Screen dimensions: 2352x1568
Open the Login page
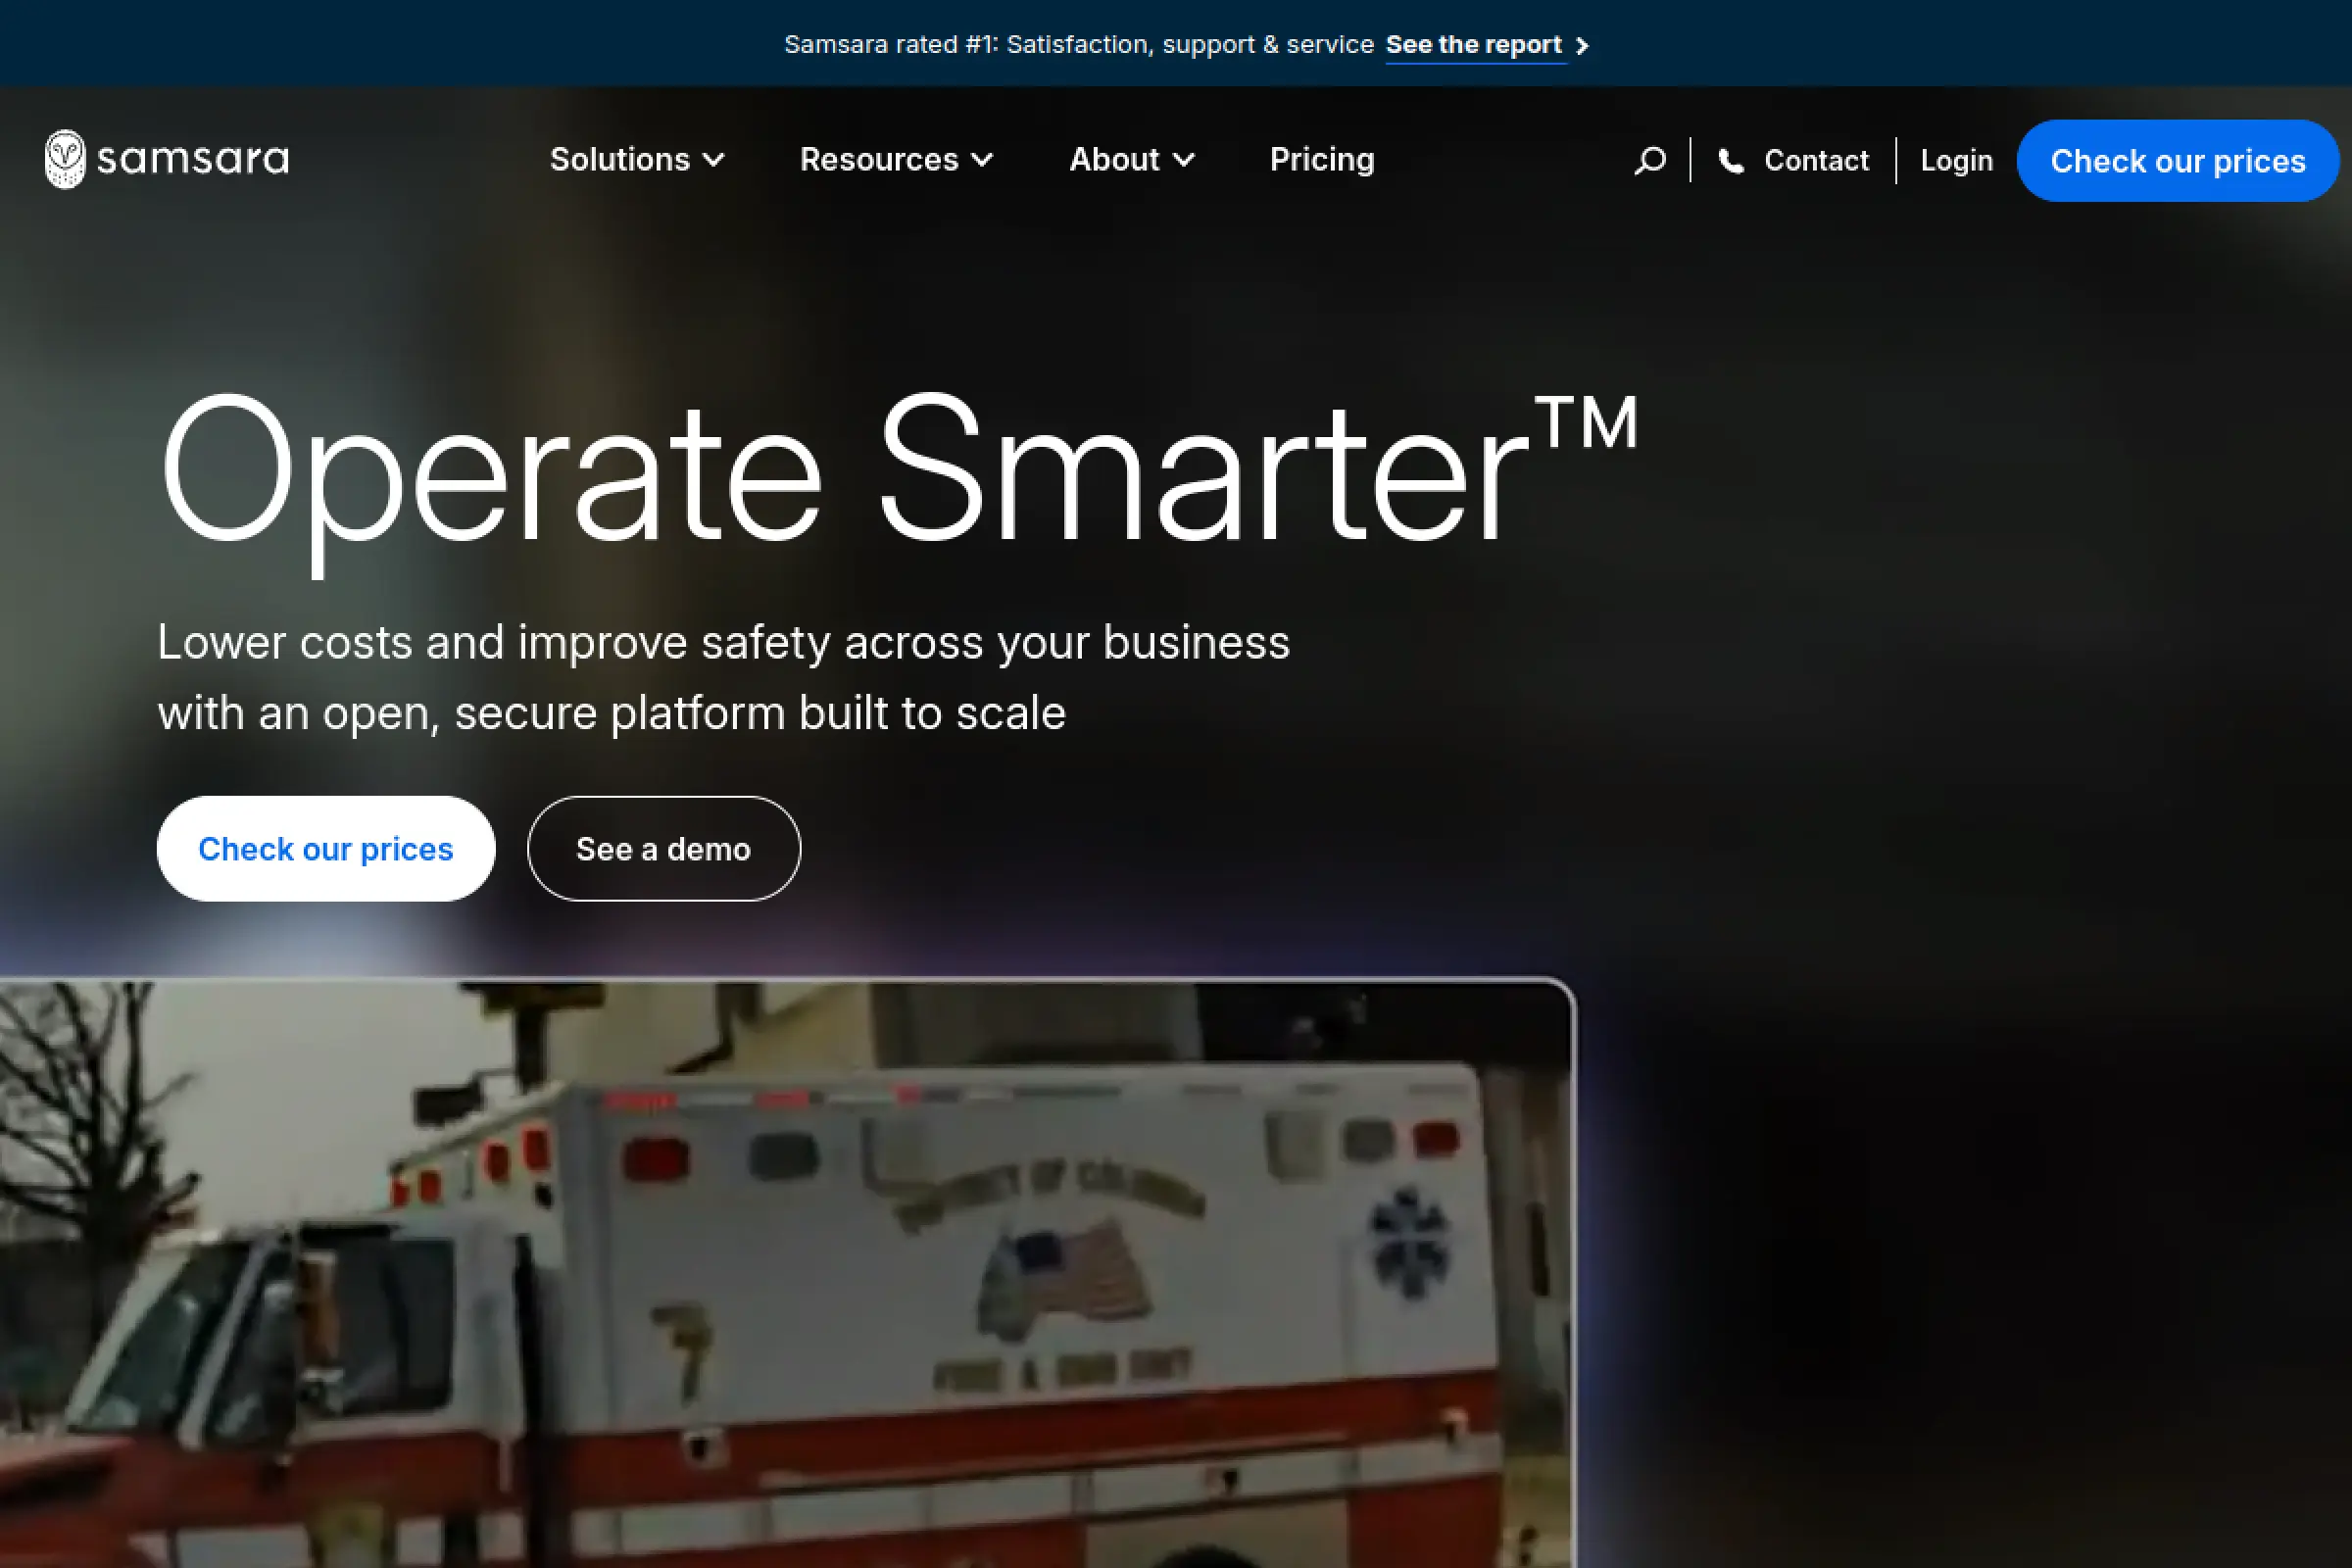click(1956, 161)
